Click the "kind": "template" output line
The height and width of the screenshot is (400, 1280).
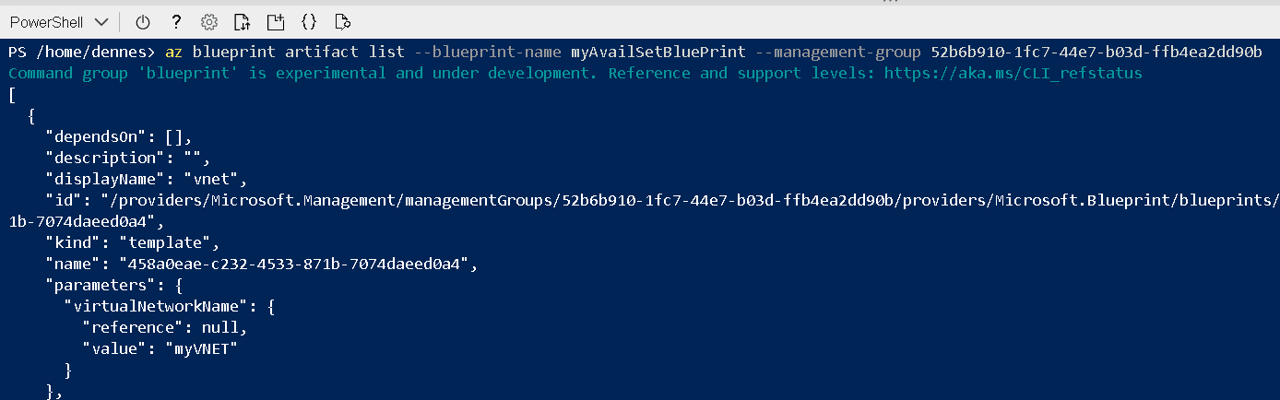coord(132,243)
